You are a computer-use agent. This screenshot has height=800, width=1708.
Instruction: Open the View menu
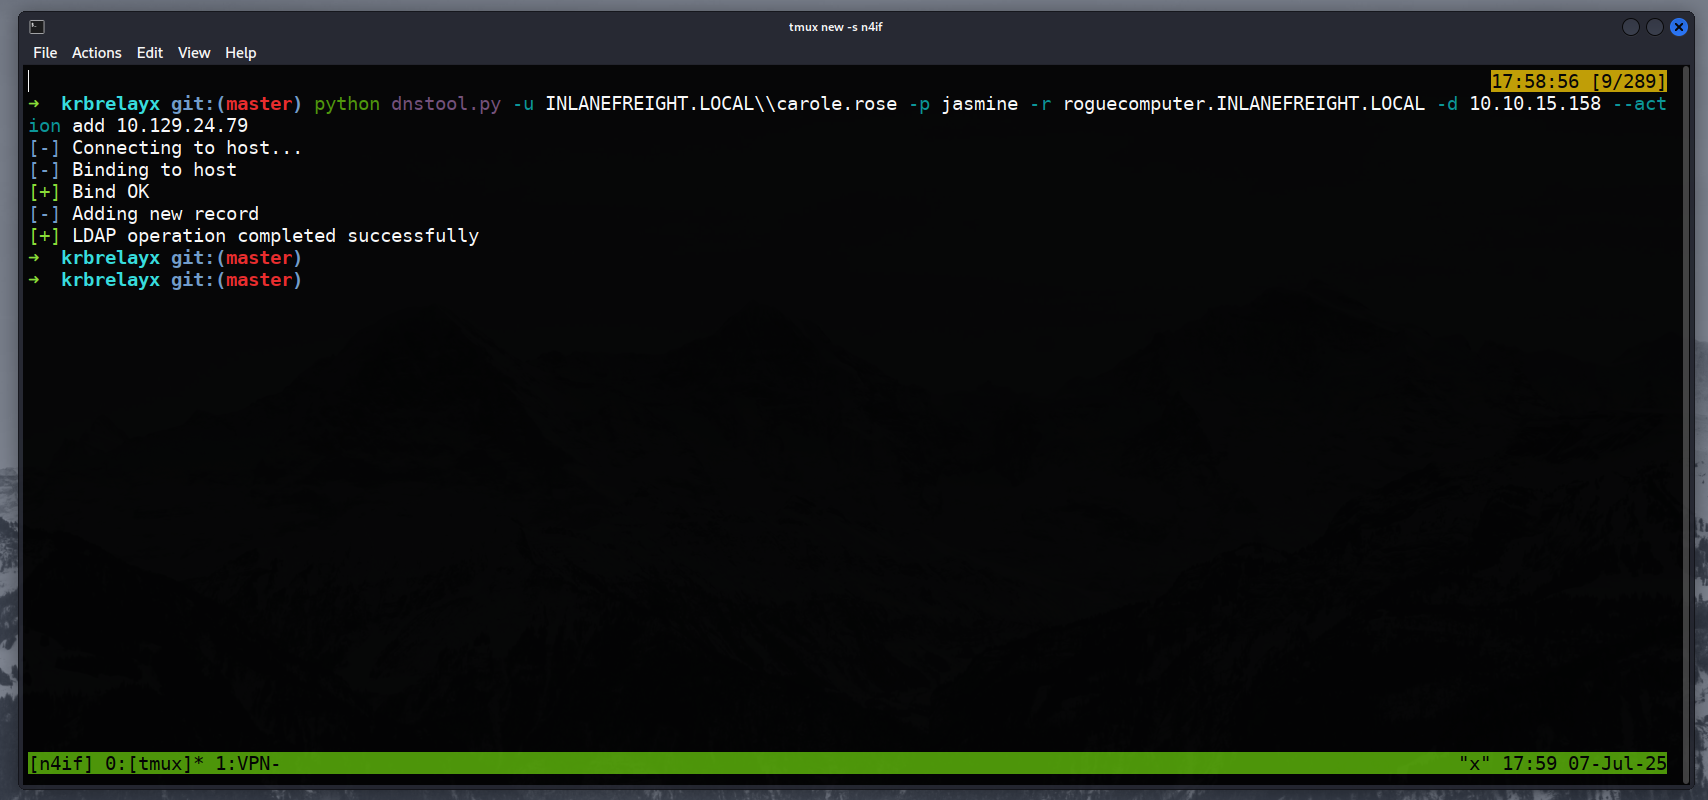[x=194, y=53]
